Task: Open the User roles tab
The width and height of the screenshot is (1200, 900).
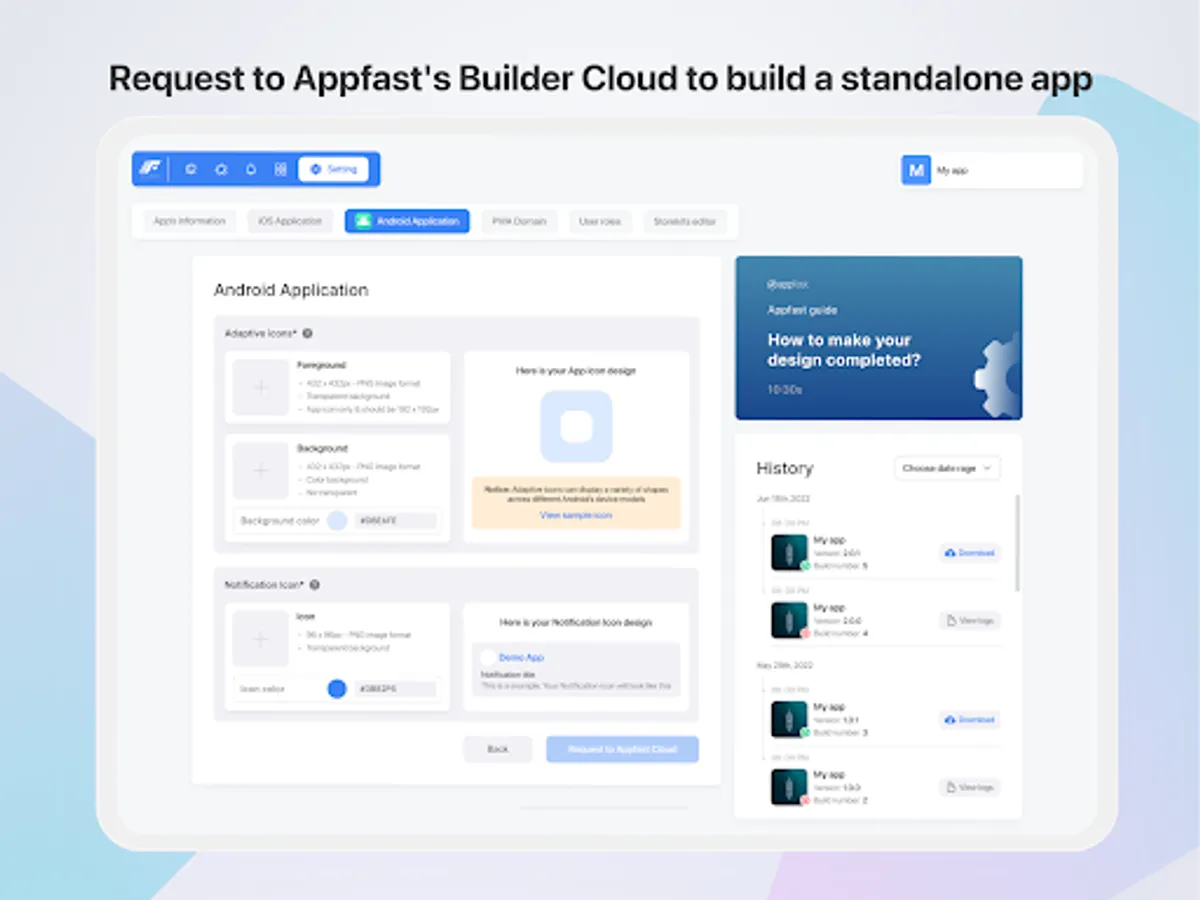Action: click(600, 221)
